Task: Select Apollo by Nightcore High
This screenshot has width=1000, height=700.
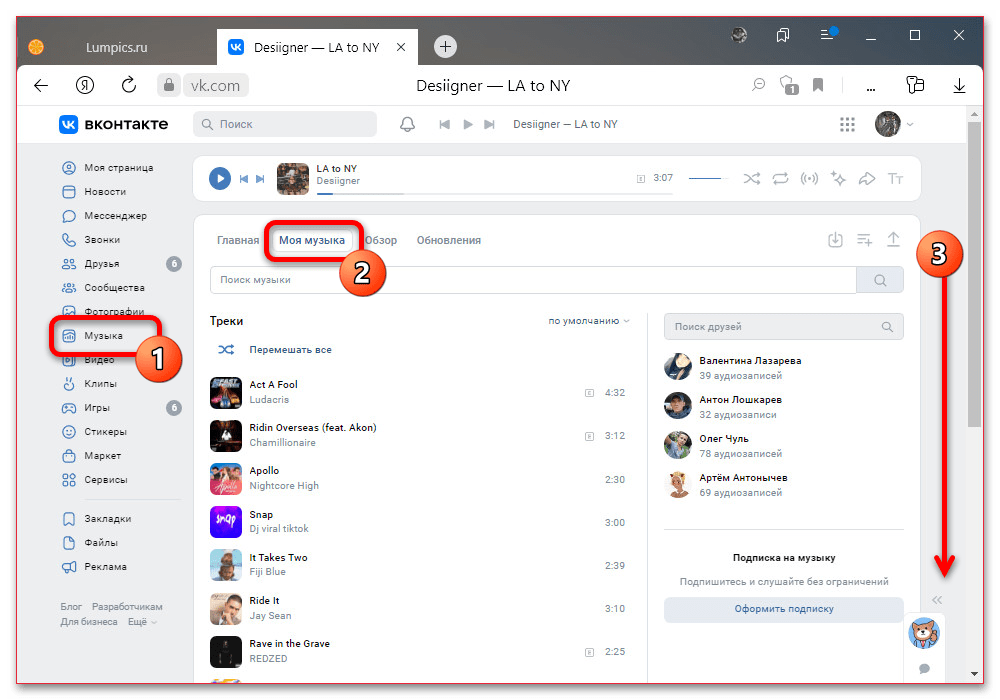Action: point(418,479)
